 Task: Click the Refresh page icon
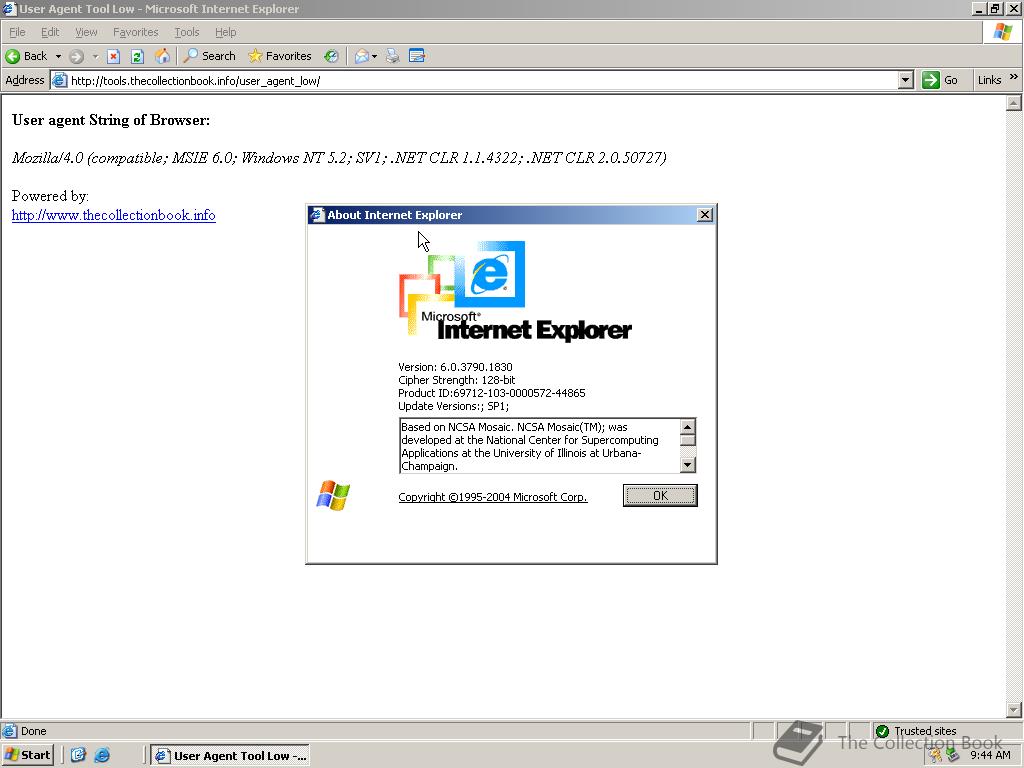tap(137, 56)
